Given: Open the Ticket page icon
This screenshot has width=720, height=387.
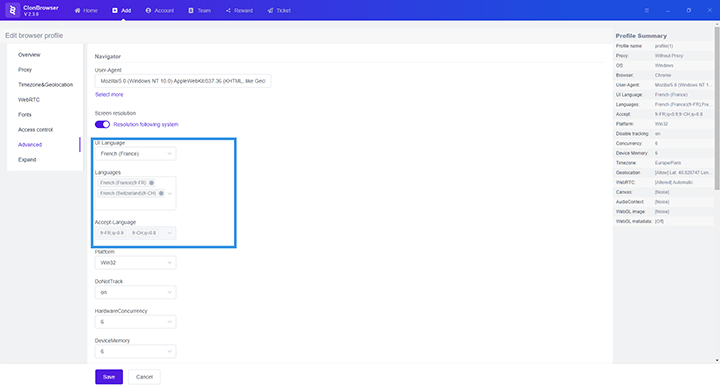Looking at the screenshot, I should (270, 11).
